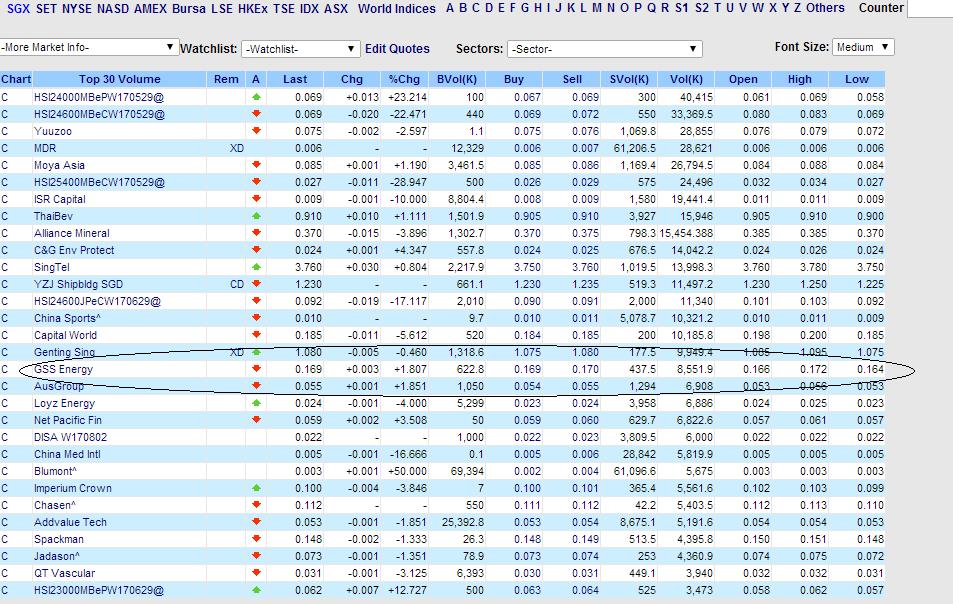Sort by %Chg column header
The width and height of the screenshot is (953, 604).
(x=404, y=80)
